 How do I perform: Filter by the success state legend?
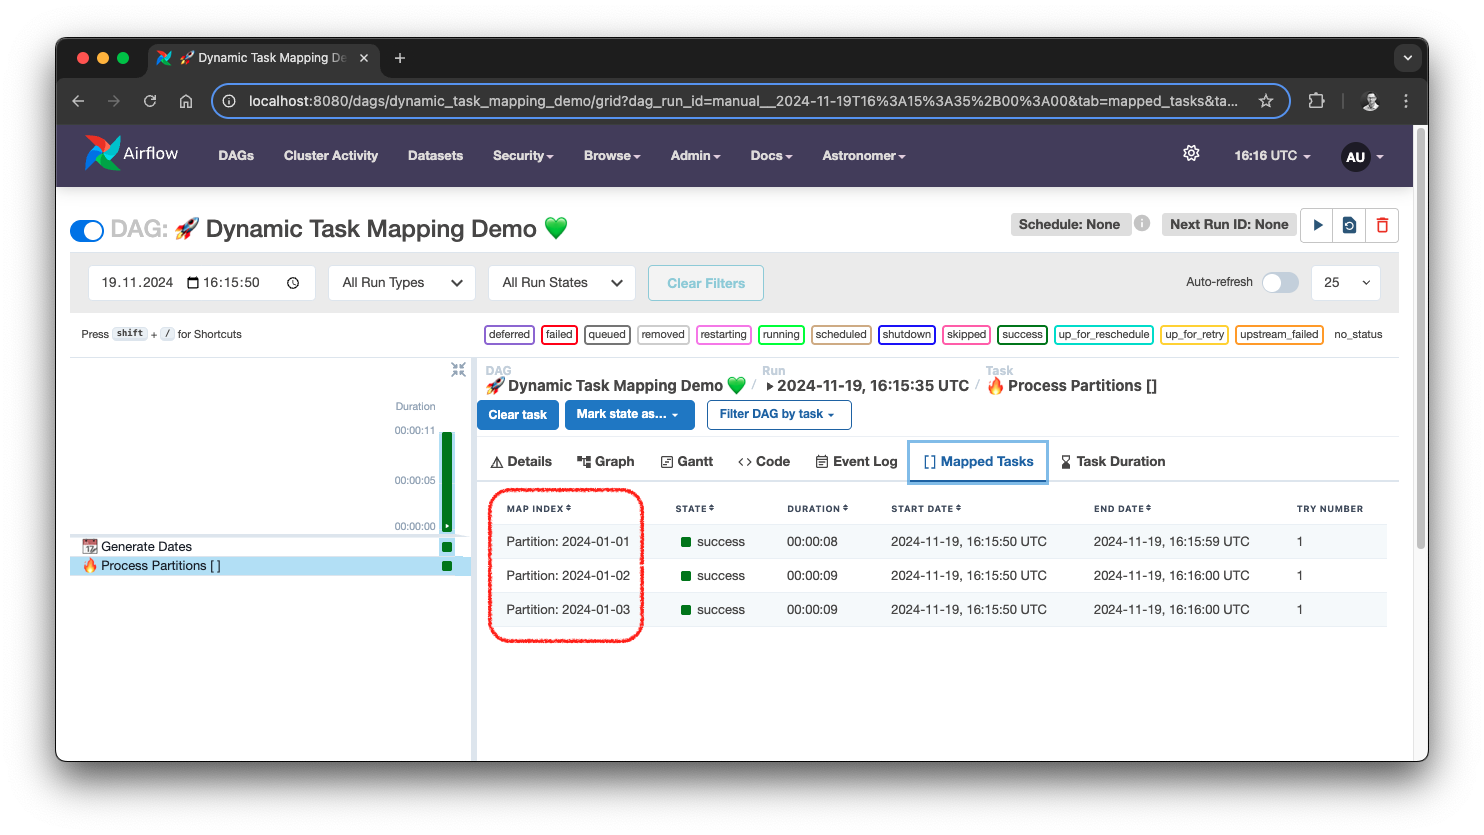[1022, 335]
